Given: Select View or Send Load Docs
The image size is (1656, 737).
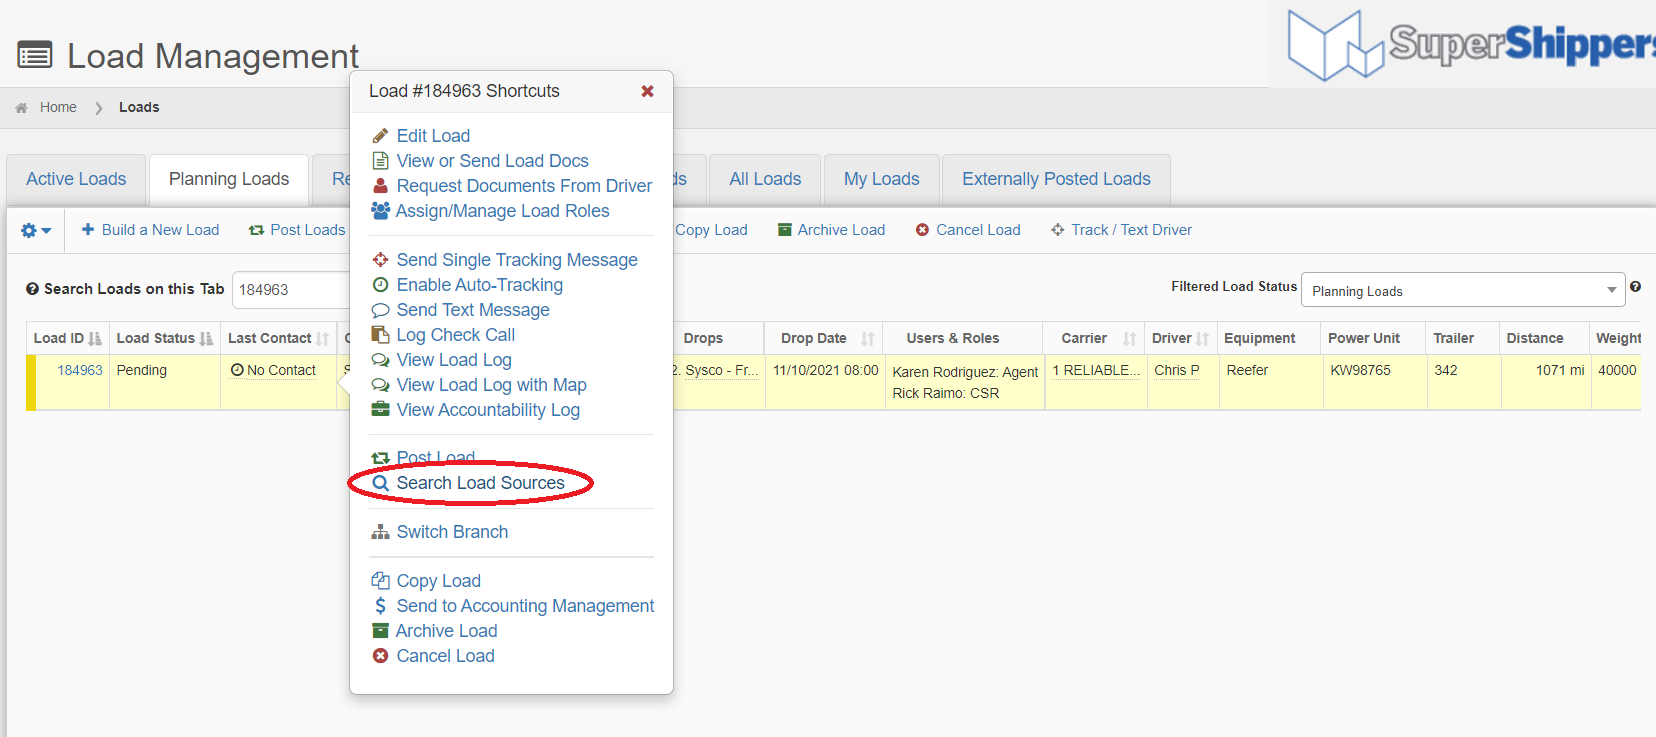Looking at the screenshot, I should [x=492, y=161].
